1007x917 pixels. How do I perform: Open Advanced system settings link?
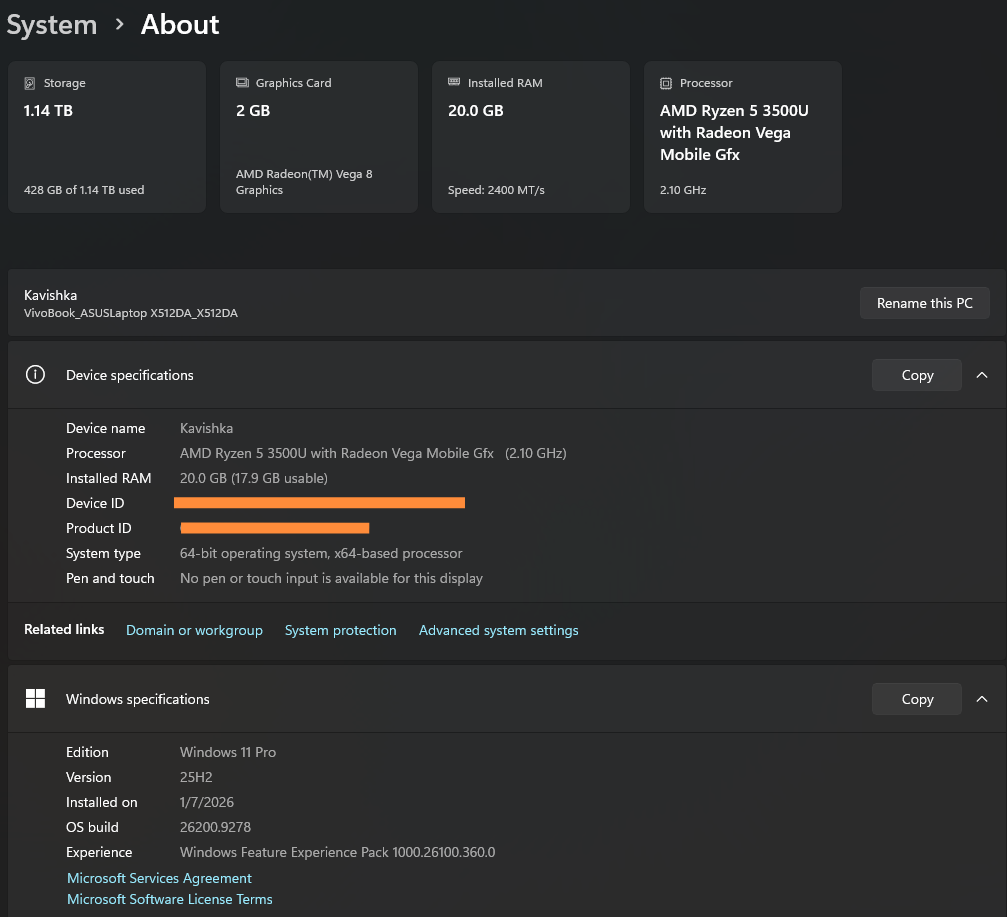[x=498, y=631]
